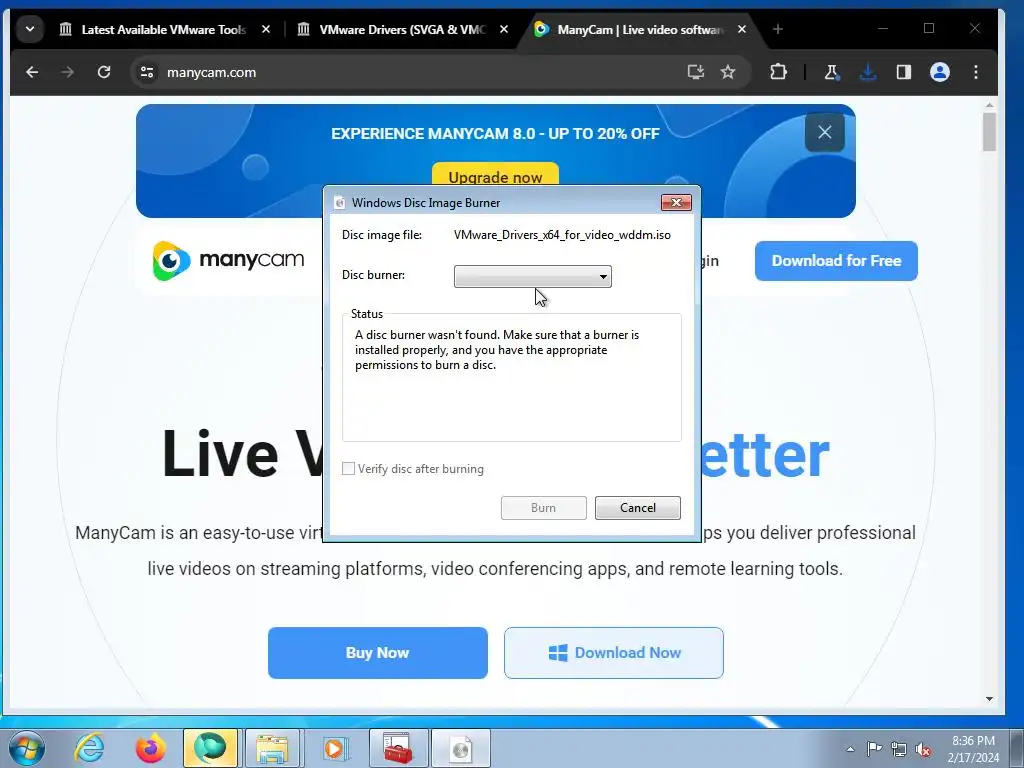This screenshot has height=768, width=1024.
Task: Click the page scrollbar up arrow
Action: [989, 104]
